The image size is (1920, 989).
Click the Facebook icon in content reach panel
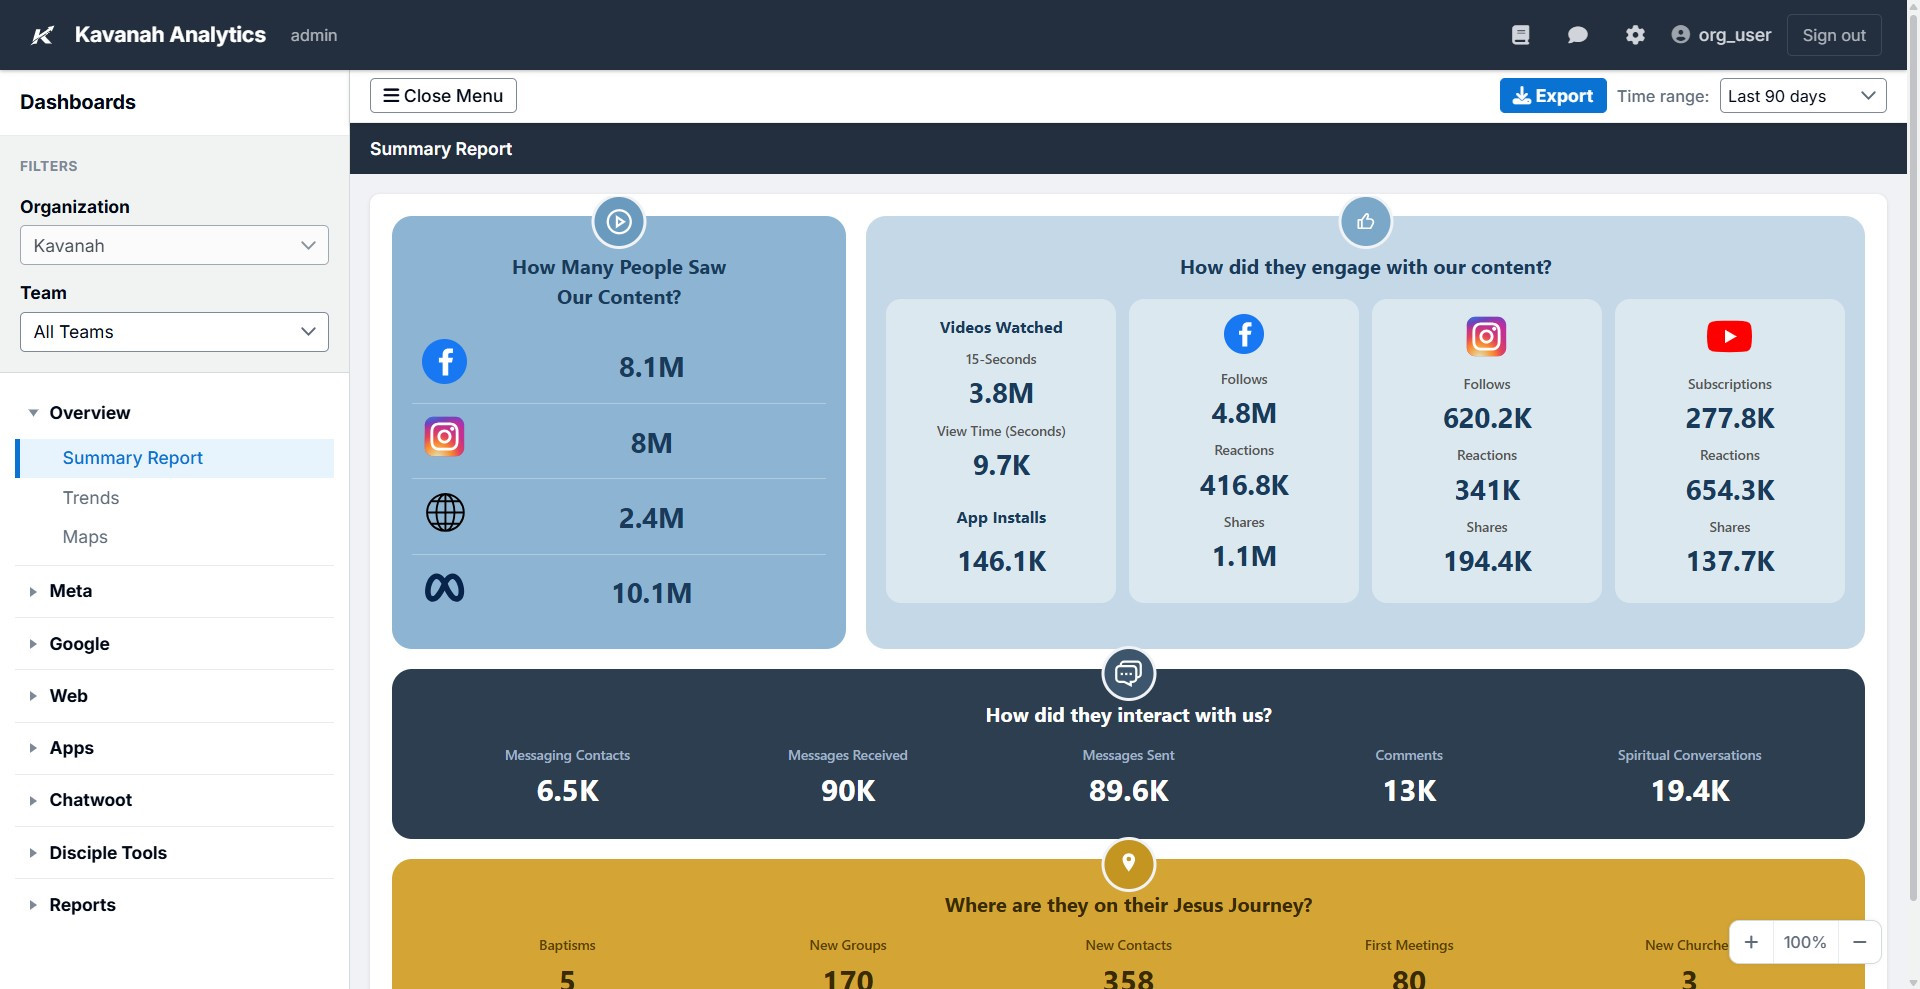click(444, 361)
